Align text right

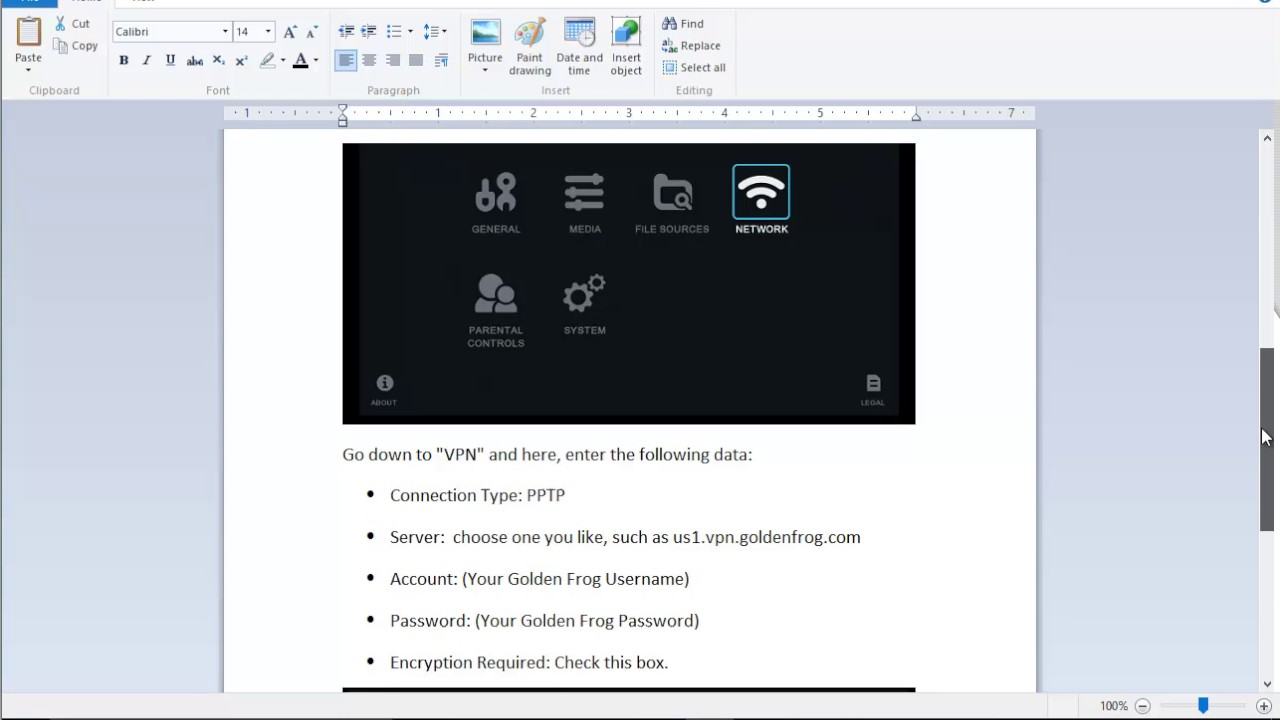coord(393,61)
